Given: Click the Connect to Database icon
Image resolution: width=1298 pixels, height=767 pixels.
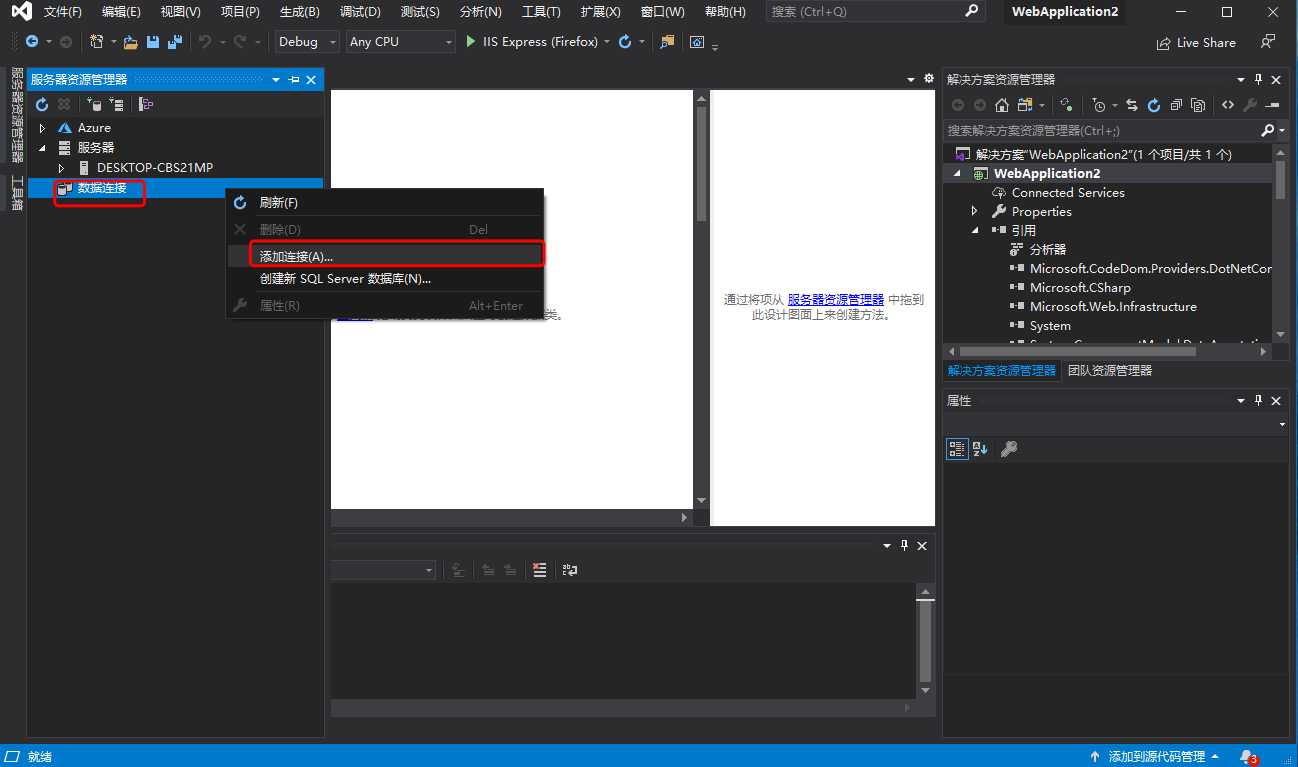Looking at the screenshot, I should pos(93,104).
